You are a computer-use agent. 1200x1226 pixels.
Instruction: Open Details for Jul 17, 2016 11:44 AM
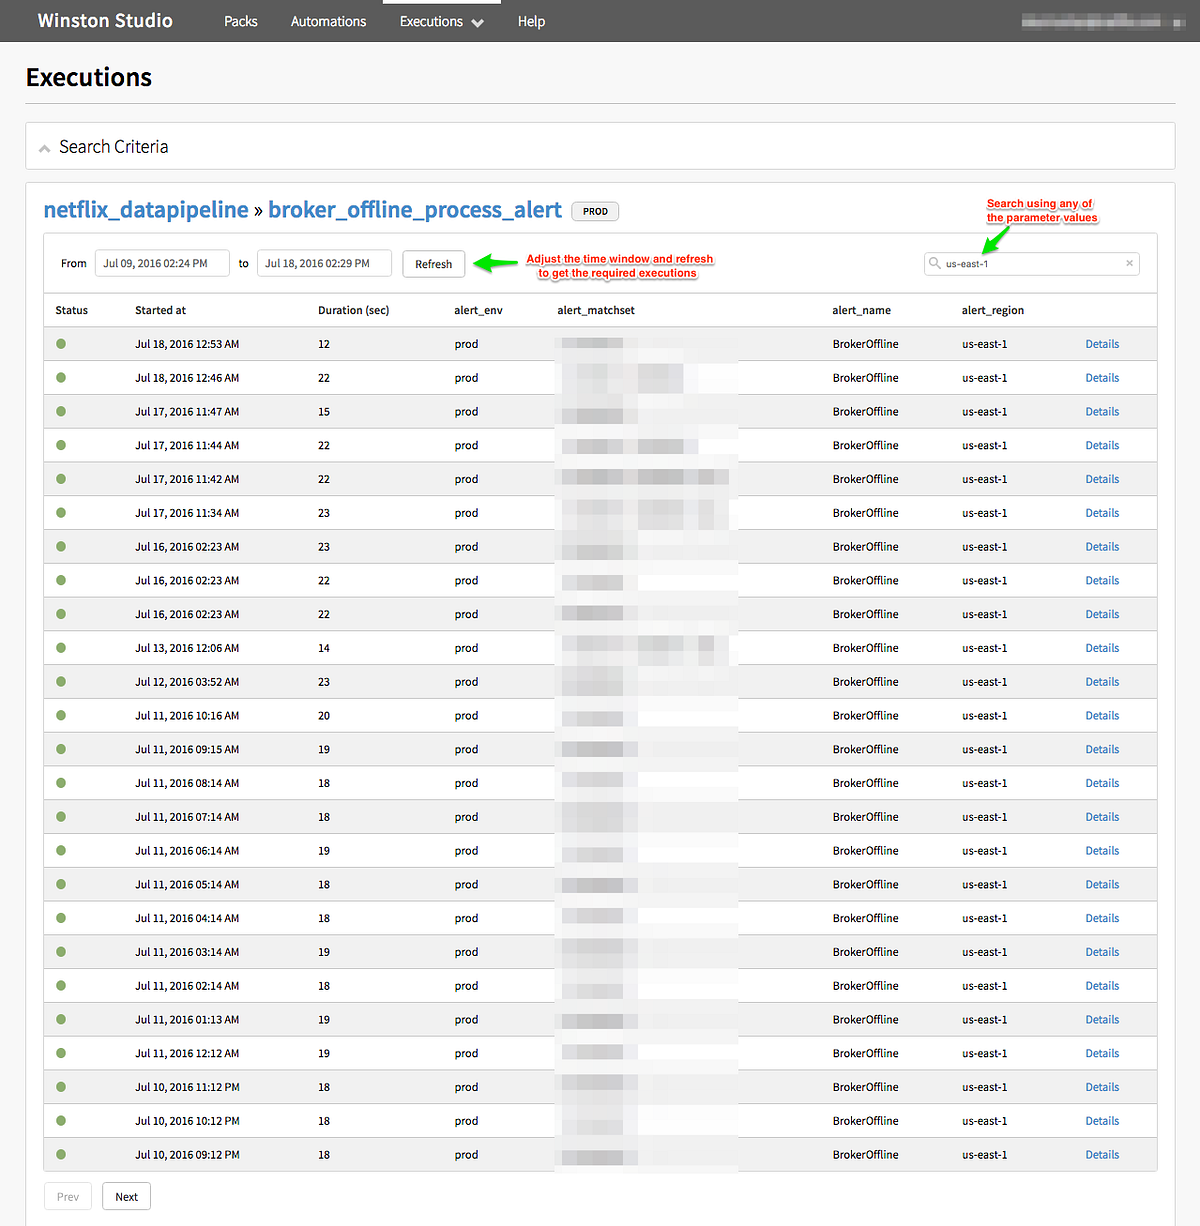1102,446
